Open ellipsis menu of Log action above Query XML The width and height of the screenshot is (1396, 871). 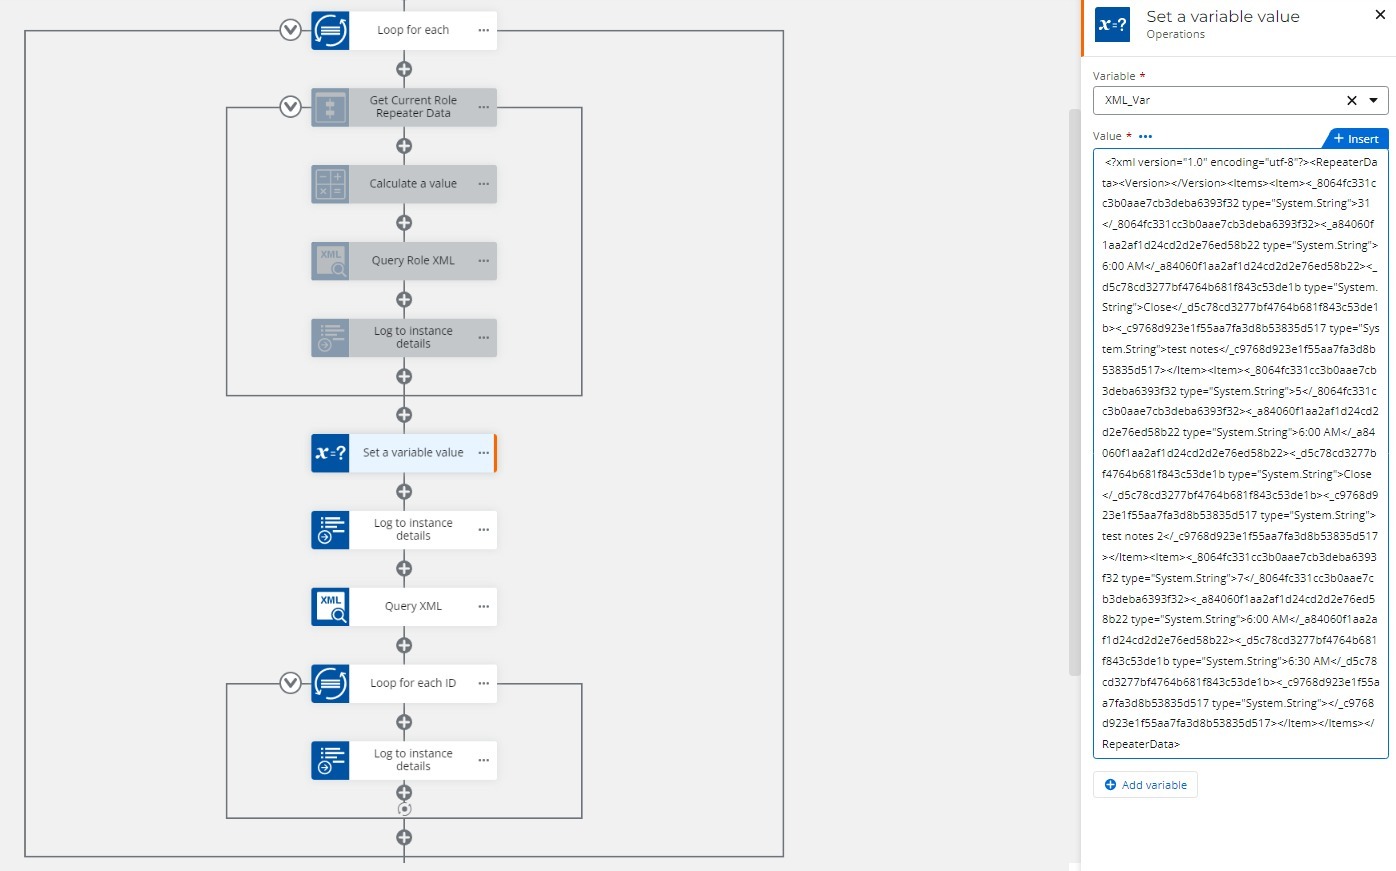pos(484,530)
